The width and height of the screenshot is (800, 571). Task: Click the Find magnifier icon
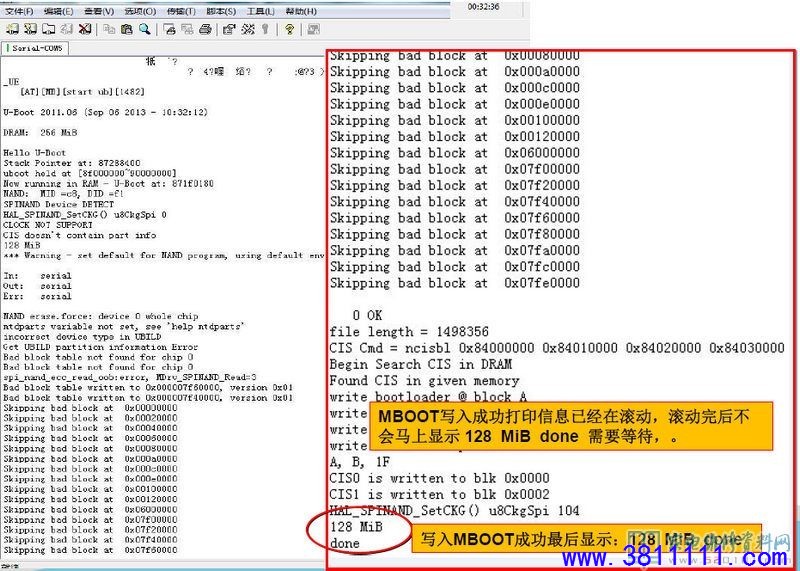pyautogui.click(x=144, y=29)
